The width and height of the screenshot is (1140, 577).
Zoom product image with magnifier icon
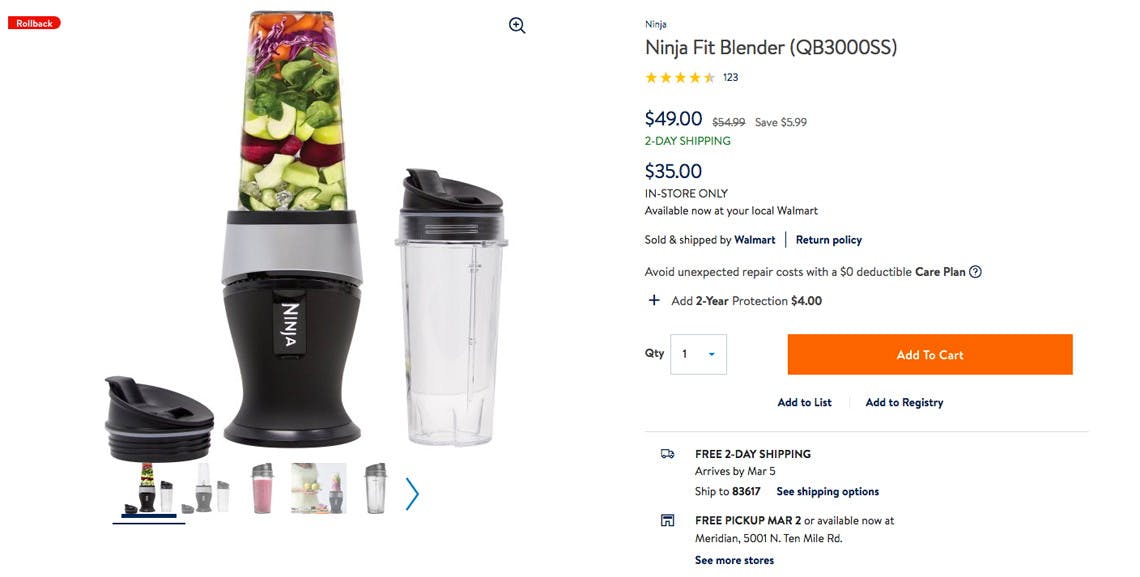517,25
